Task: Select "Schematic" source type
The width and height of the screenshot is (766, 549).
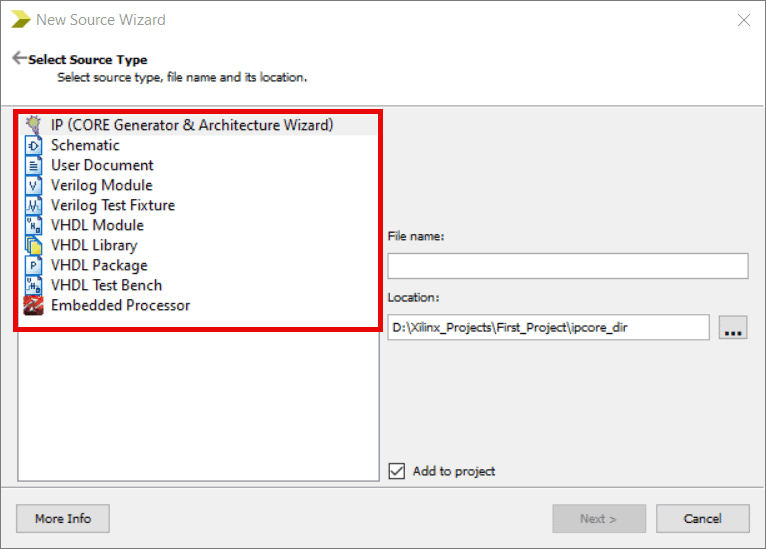Action: [85, 145]
